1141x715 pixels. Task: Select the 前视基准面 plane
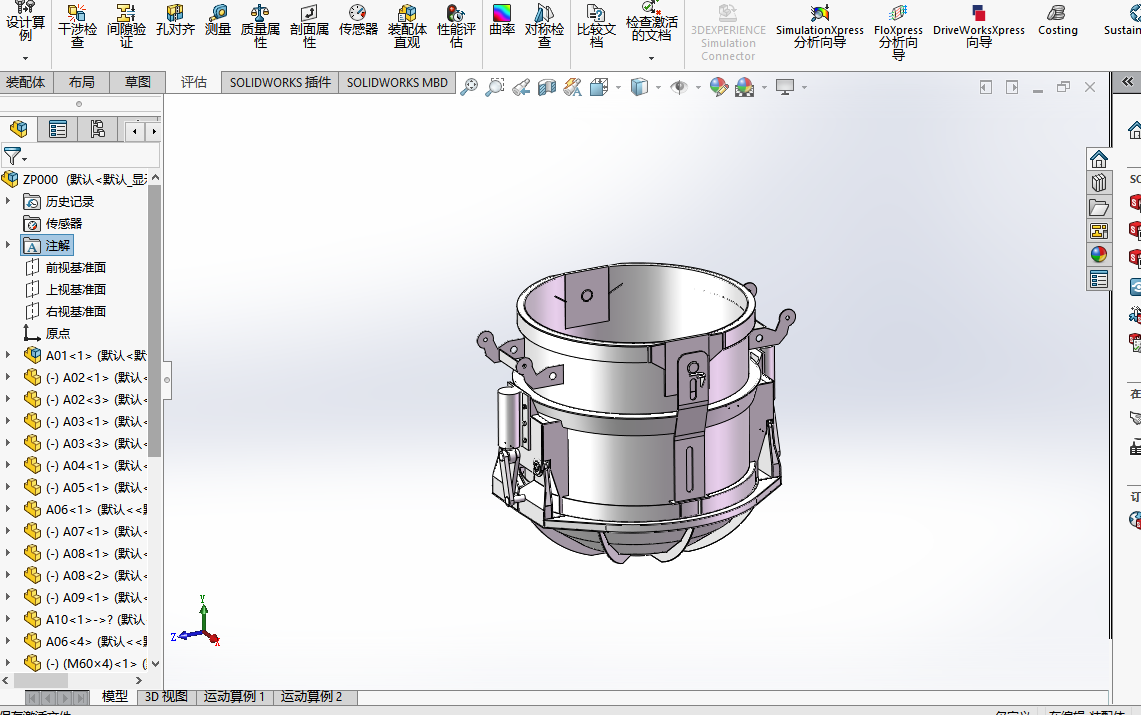click(76, 268)
